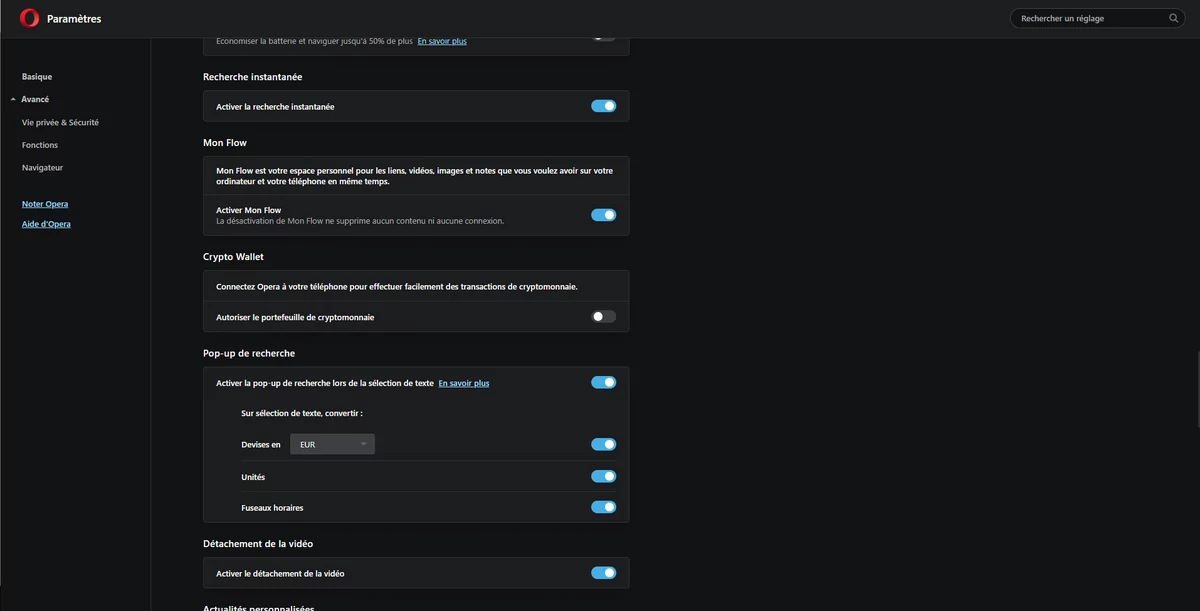The height and width of the screenshot is (611, 1200).
Task: Open the Basique settings section
Action: [37, 77]
